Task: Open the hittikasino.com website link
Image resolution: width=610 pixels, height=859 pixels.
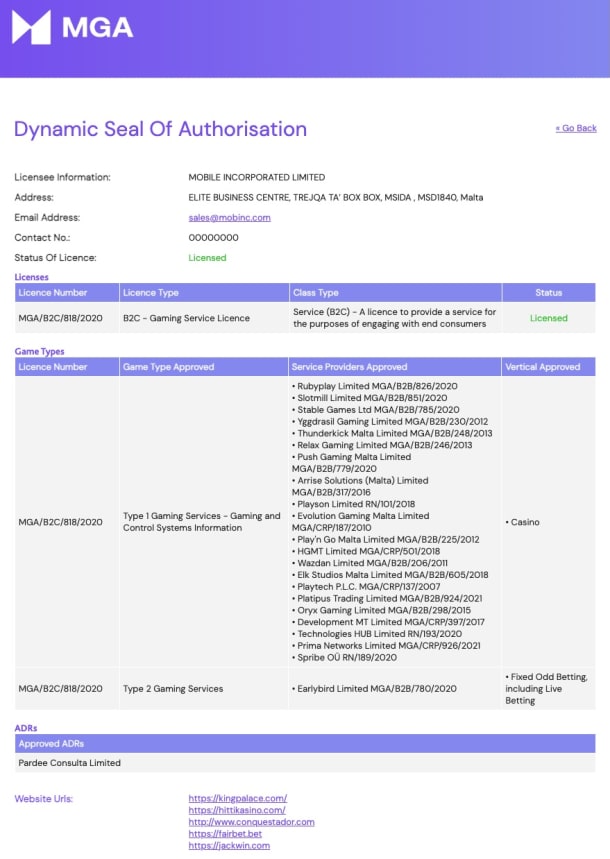Action: pos(237,810)
